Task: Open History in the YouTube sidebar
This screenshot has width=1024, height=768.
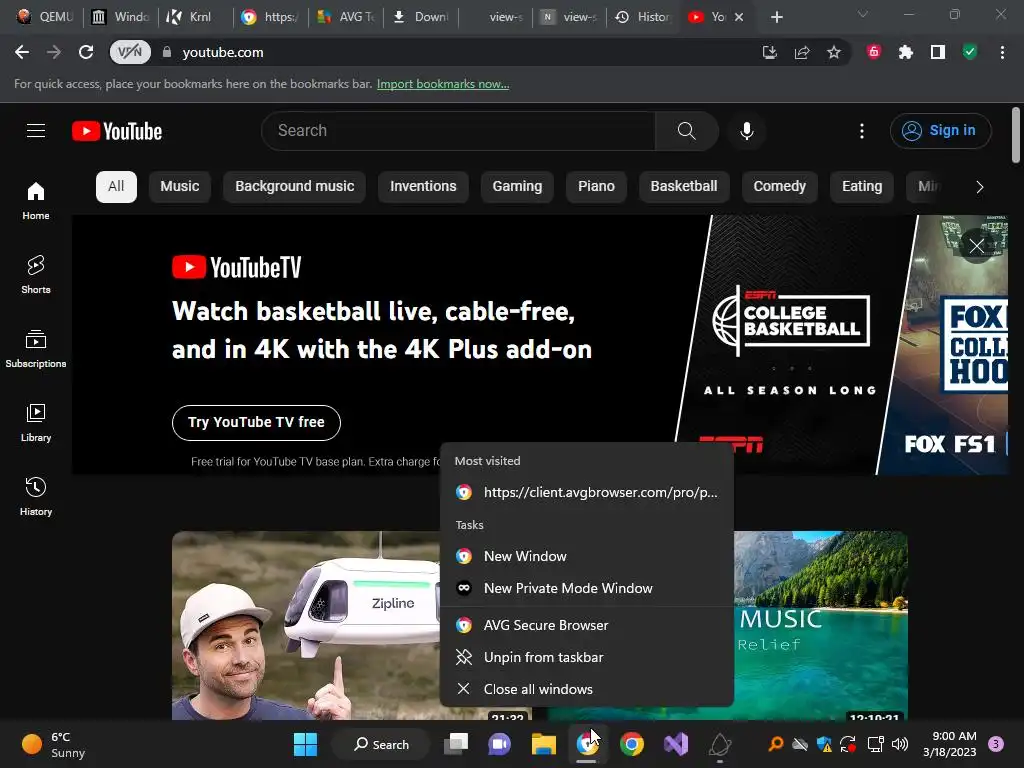Action: coord(36,496)
